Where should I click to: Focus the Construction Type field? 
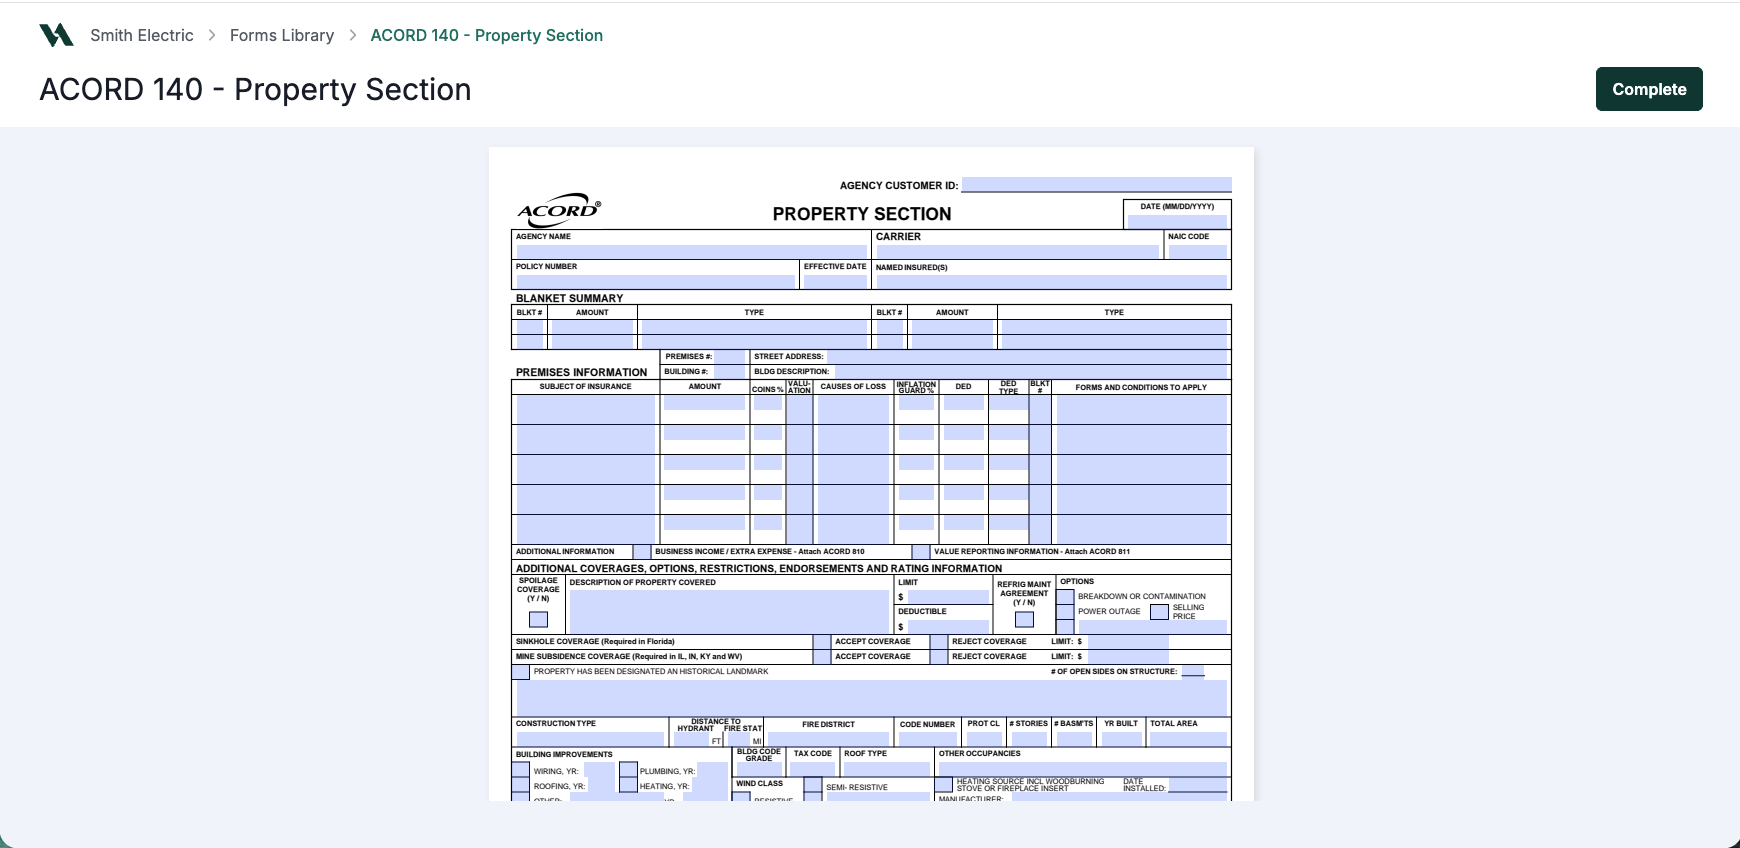[589, 739]
